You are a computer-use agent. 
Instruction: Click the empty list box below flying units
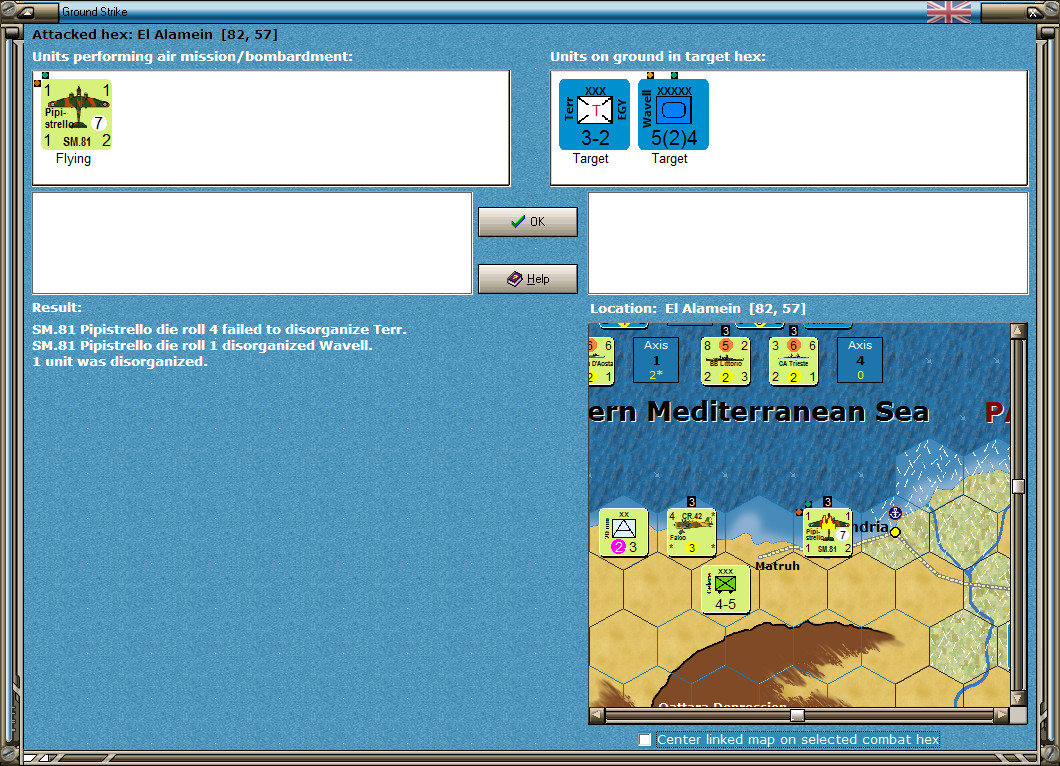[252, 243]
